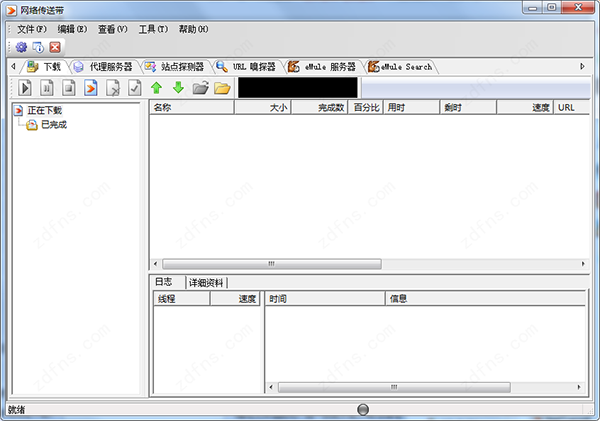Click the green up arrow icon

click(x=156, y=89)
